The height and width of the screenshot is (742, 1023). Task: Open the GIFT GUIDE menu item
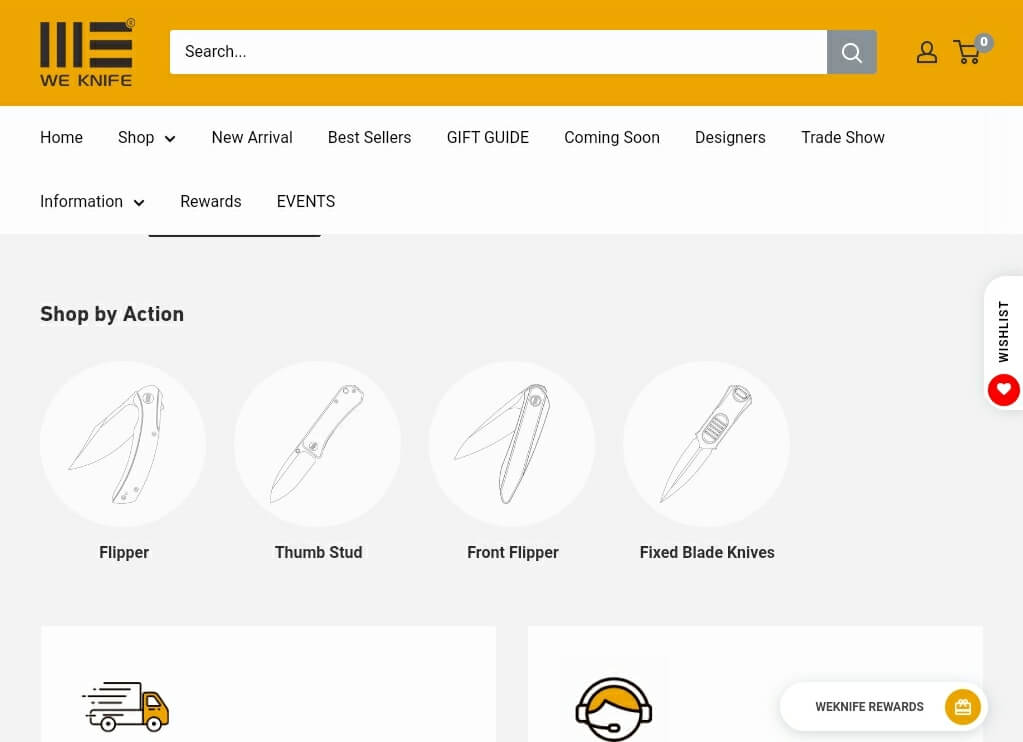[487, 138]
